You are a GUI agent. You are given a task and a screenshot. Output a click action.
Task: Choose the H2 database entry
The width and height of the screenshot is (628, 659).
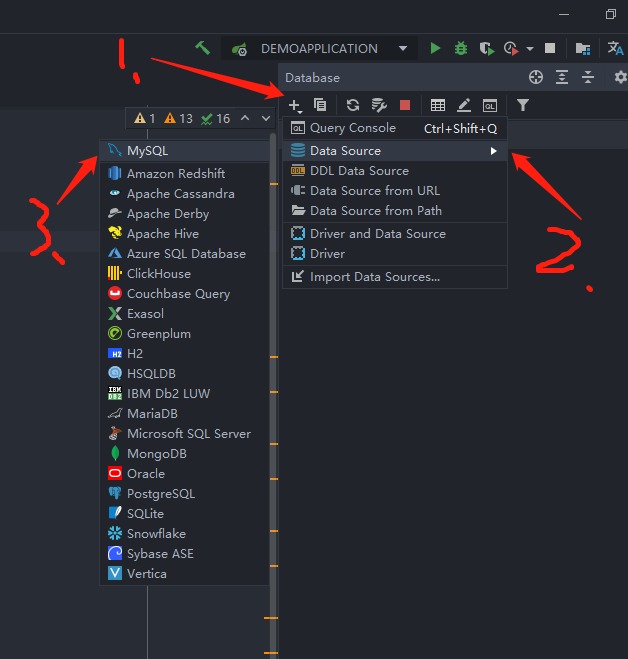[185, 354]
